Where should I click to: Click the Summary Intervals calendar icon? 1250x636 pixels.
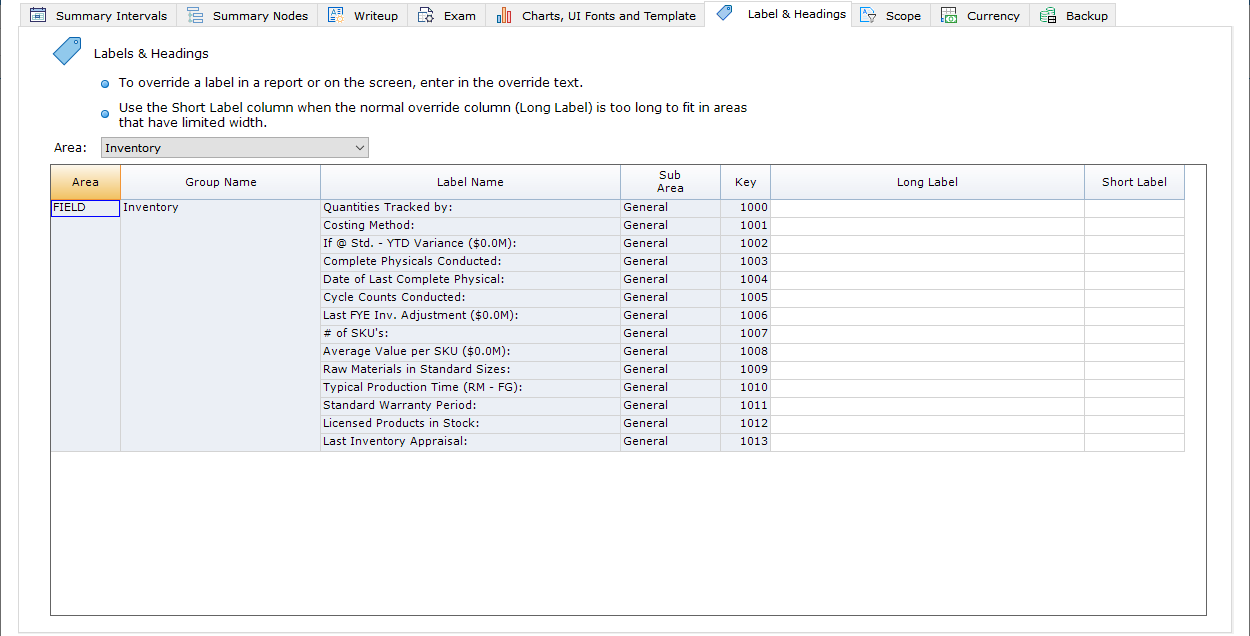point(38,16)
